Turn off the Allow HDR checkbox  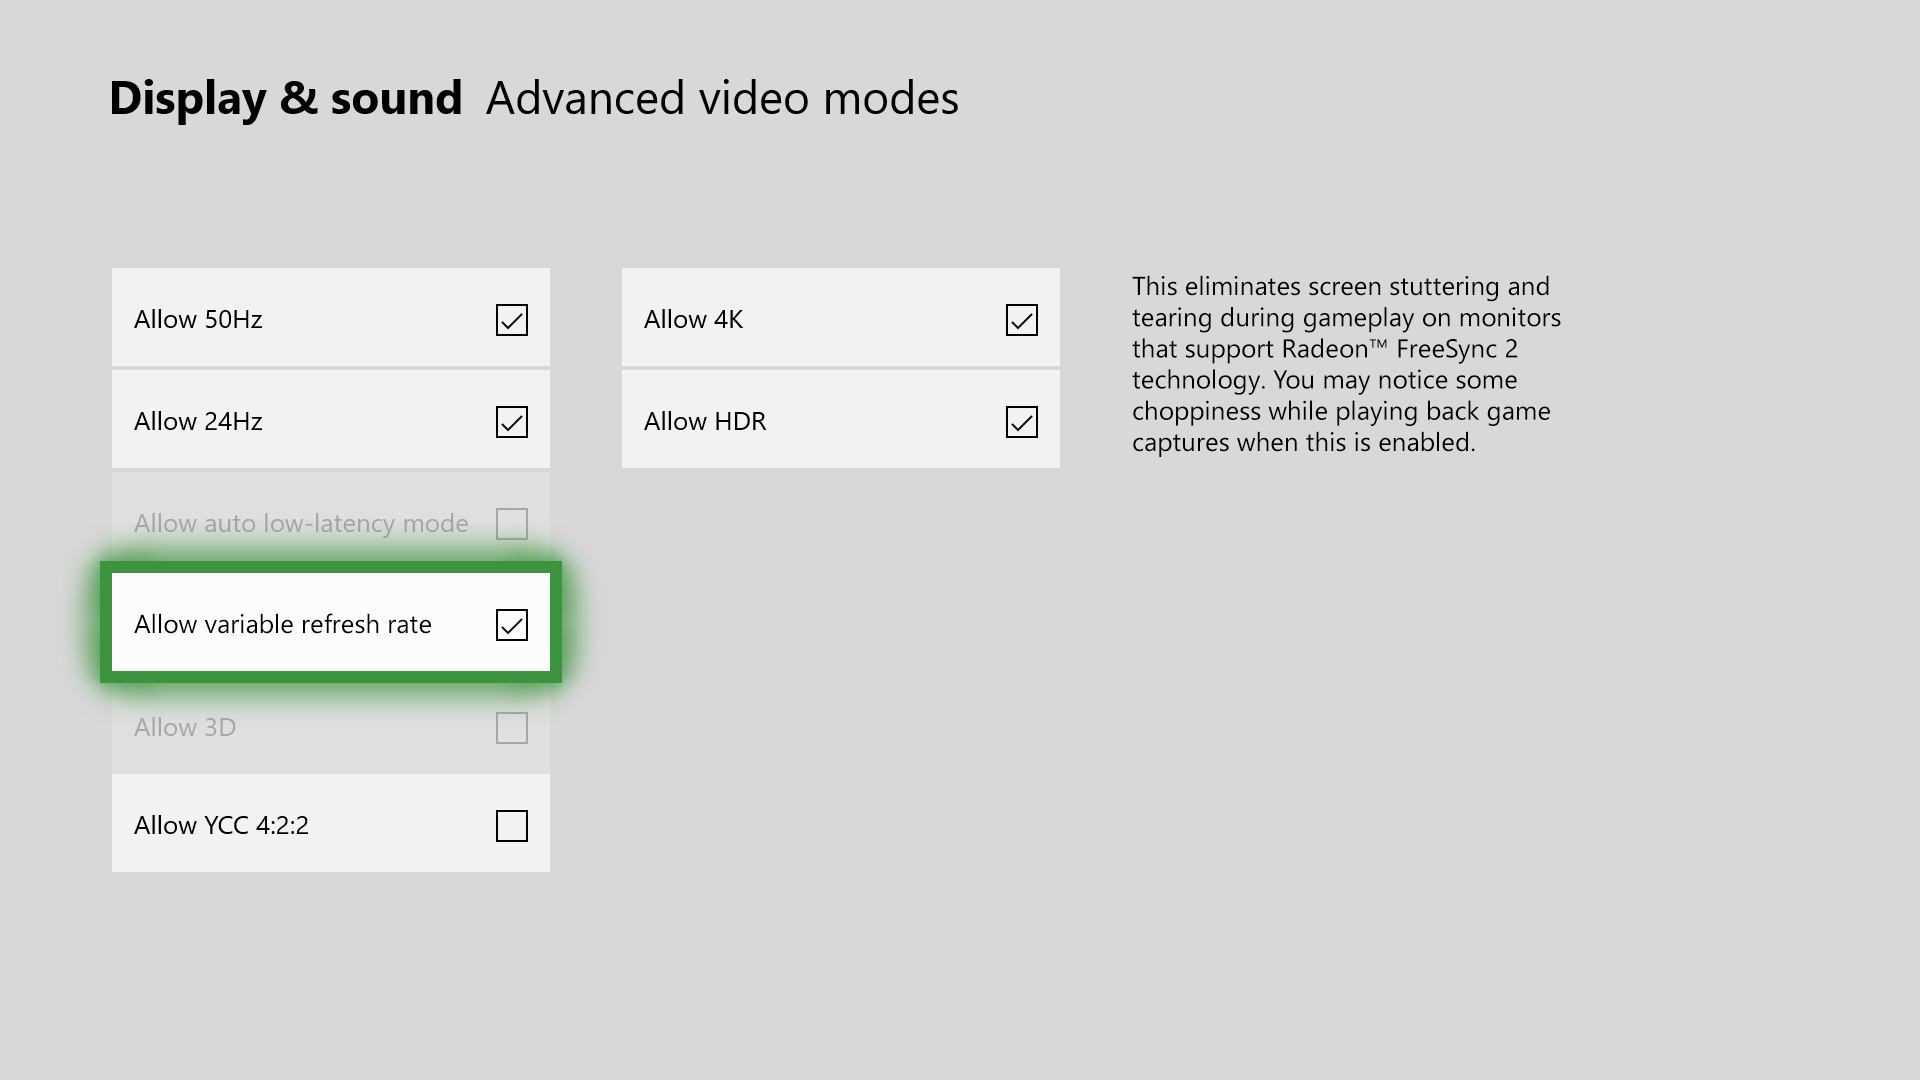pyautogui.click(x=1021, y=423)
